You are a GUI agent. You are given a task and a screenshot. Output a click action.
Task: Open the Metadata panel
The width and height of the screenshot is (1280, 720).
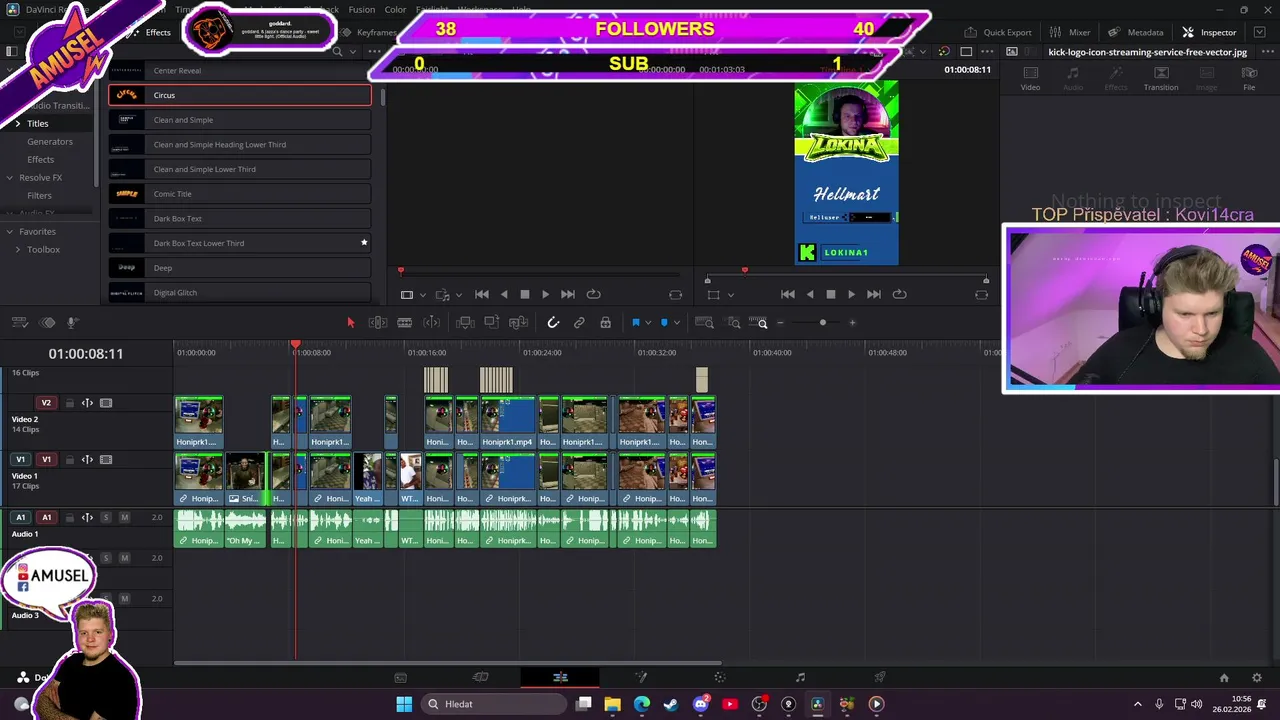(x=1136, y=32)
